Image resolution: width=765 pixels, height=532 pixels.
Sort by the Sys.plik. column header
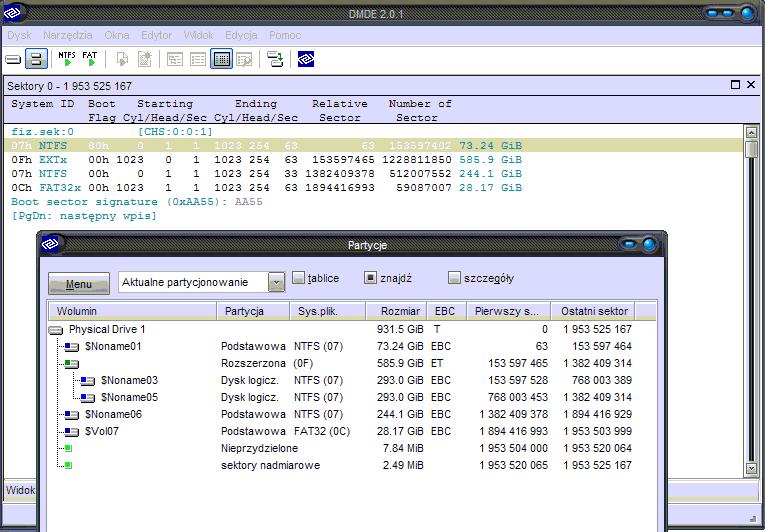328,311
